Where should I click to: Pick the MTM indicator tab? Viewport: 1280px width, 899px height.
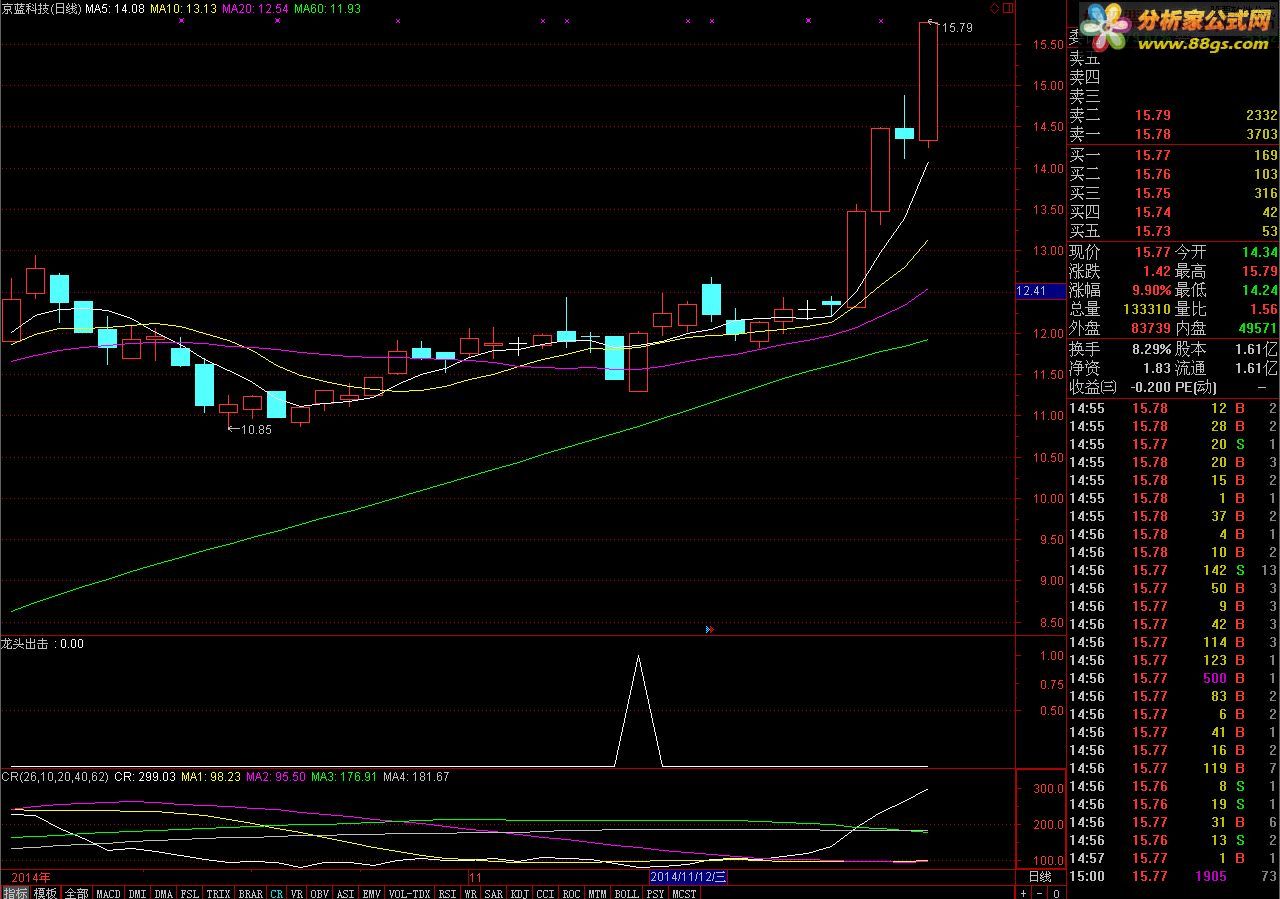click(x=598, y=892)
